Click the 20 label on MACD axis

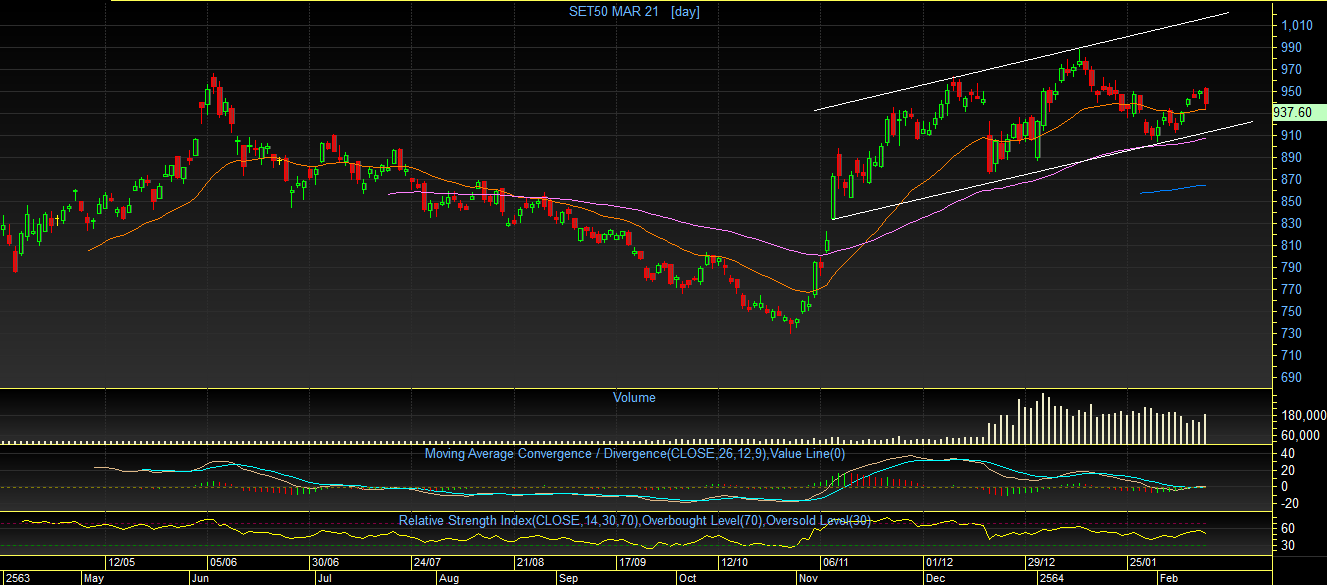1288,470
